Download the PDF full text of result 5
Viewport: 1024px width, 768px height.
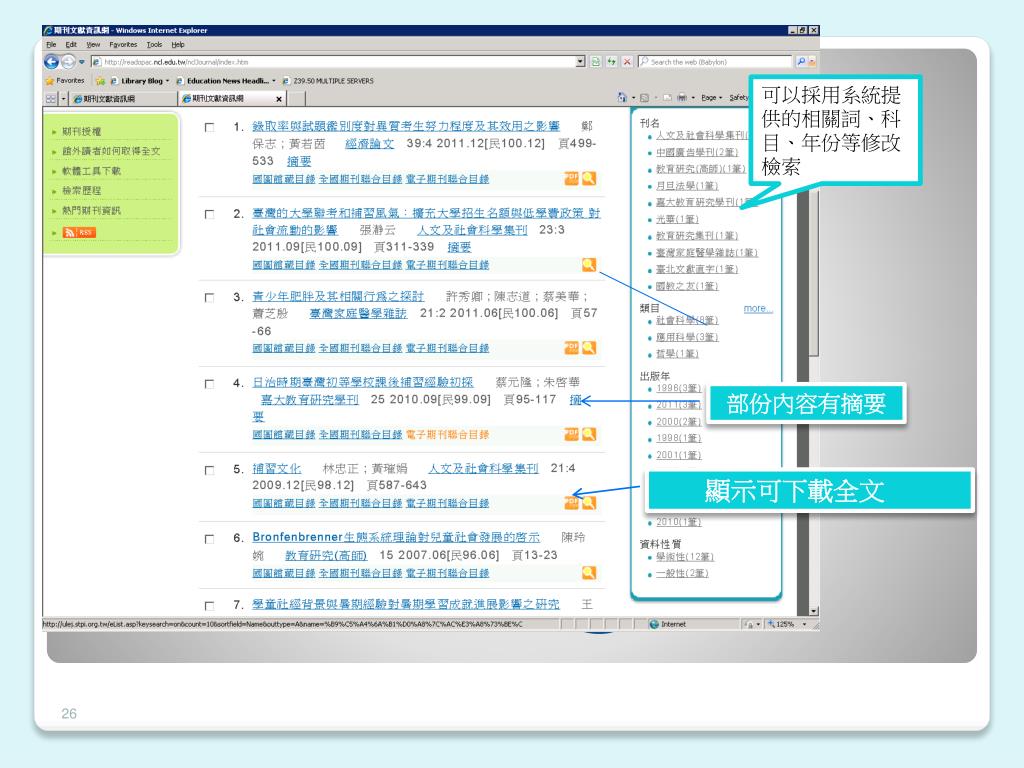tap(572, 502)
